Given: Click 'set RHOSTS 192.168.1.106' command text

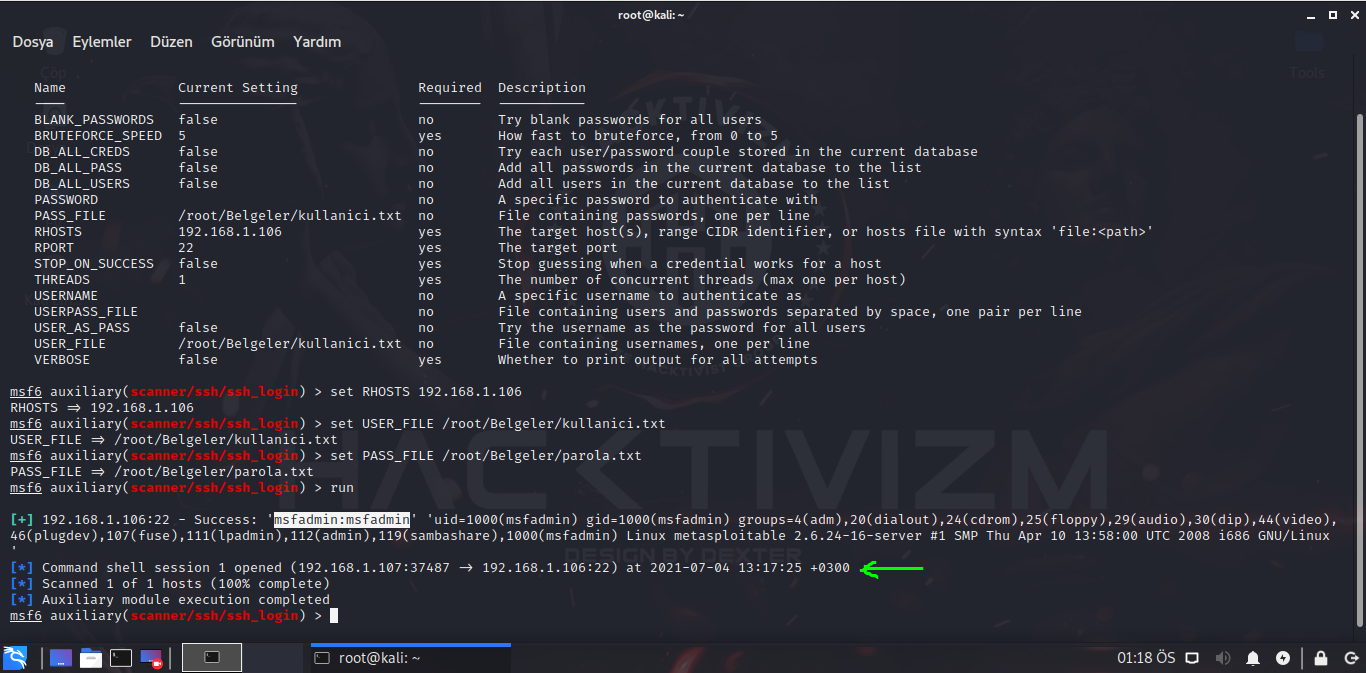Looking at the screenshot, I should click(426, 392).
